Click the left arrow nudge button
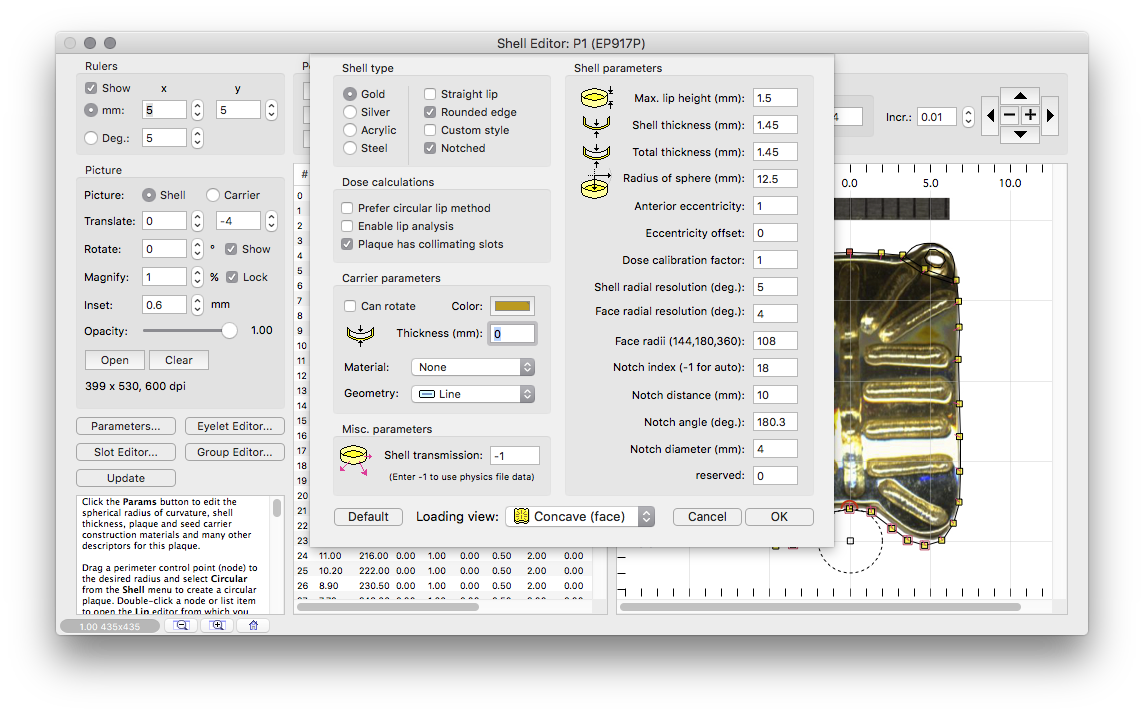 coord(990,115)
